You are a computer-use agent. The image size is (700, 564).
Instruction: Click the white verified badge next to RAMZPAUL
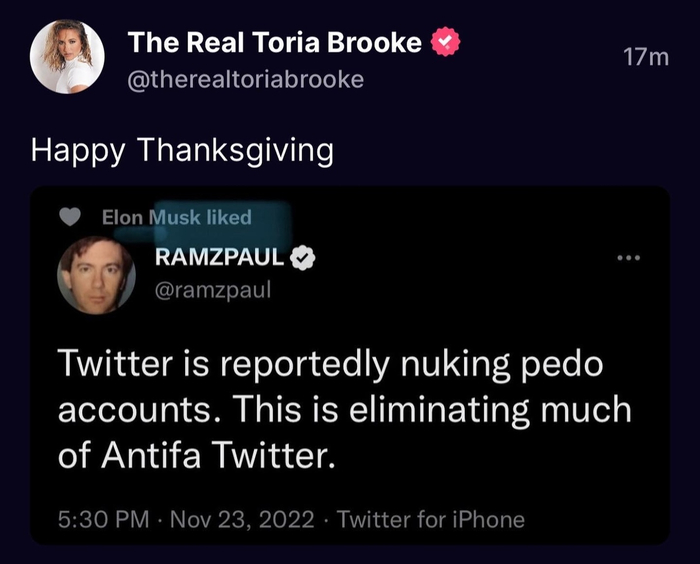(x=303, y=258)
